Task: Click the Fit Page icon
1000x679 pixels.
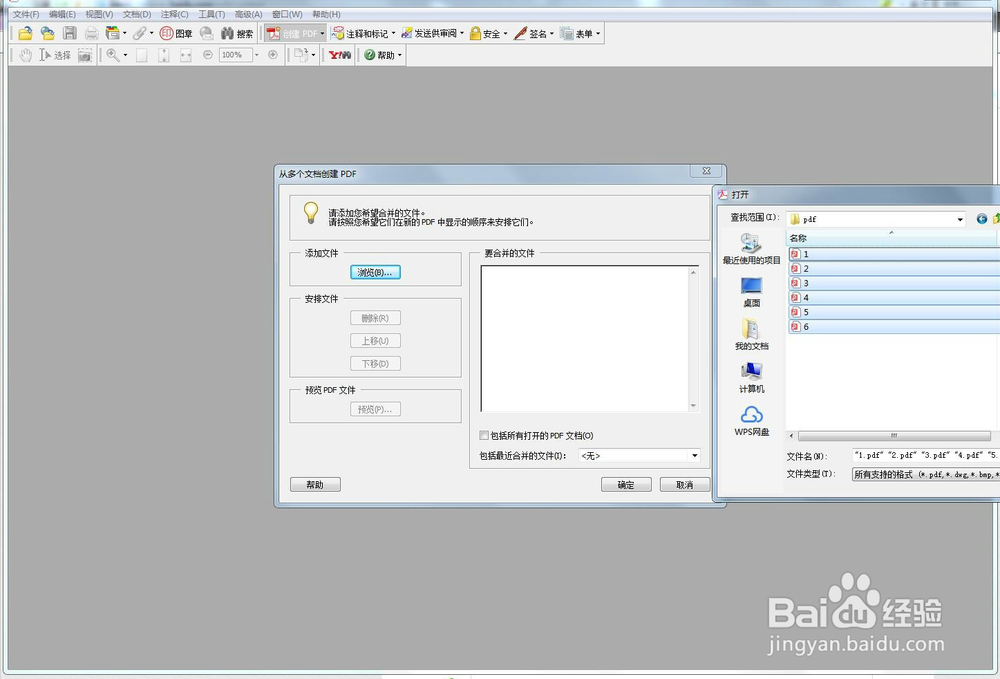Action: pos(164,55)
